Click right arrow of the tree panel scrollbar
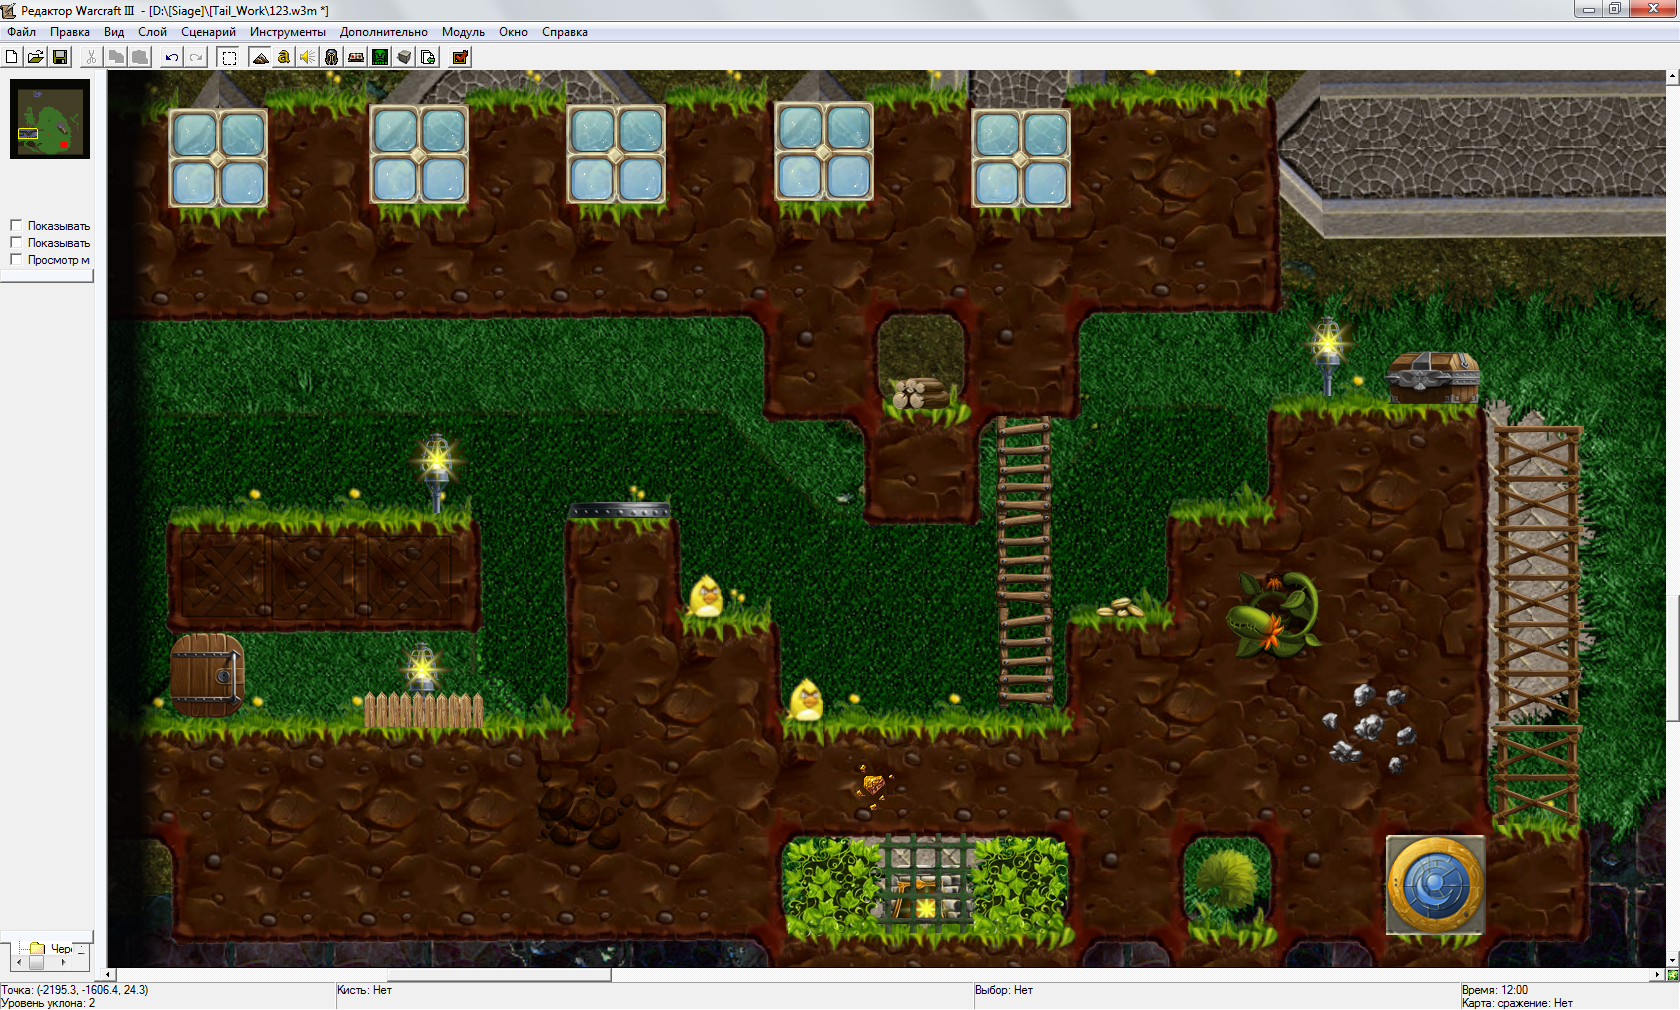 coord(63,962)
